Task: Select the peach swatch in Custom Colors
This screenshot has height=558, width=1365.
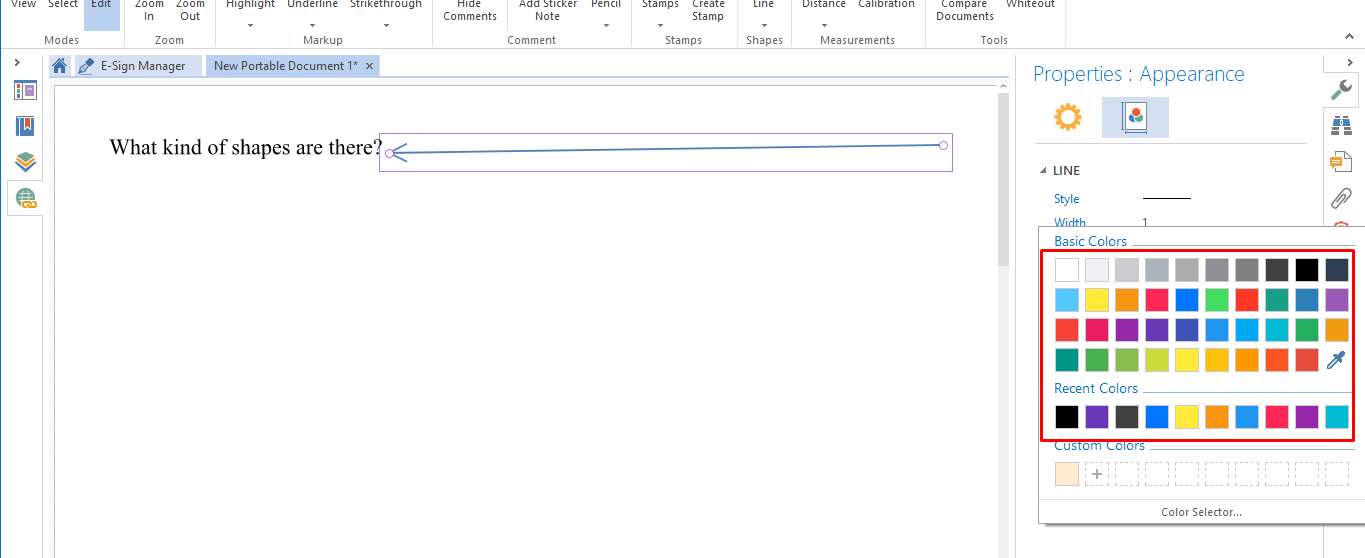Action: coord(1067,474)
